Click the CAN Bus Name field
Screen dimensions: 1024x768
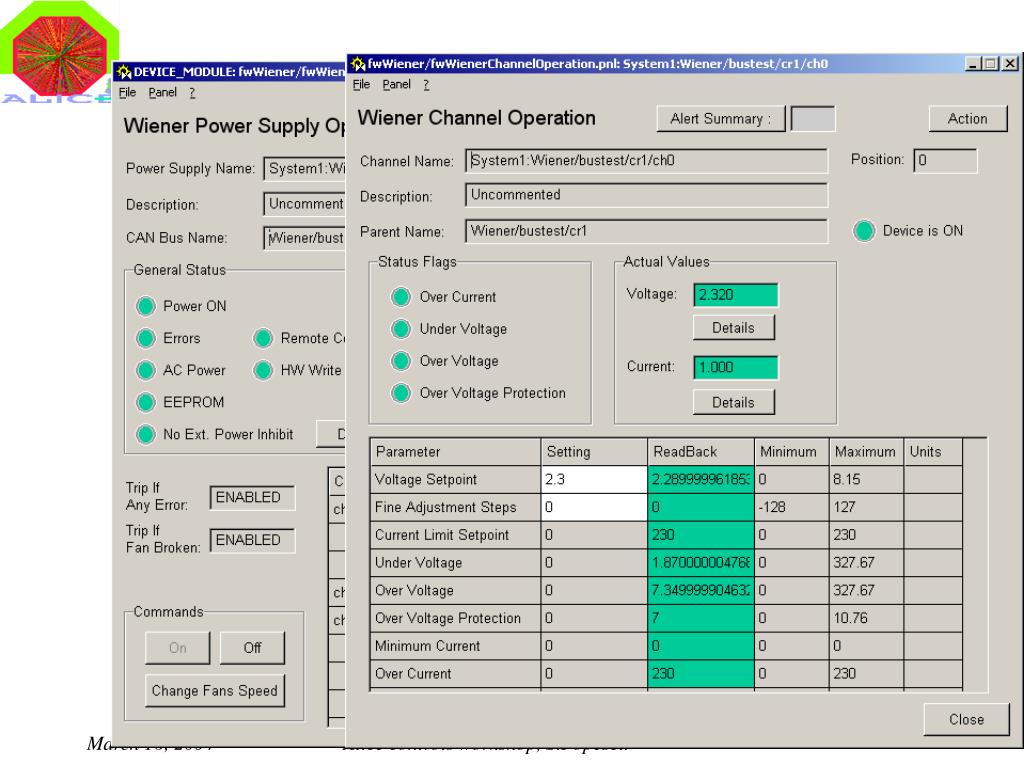pyautogui.click(x=304, y=238)
